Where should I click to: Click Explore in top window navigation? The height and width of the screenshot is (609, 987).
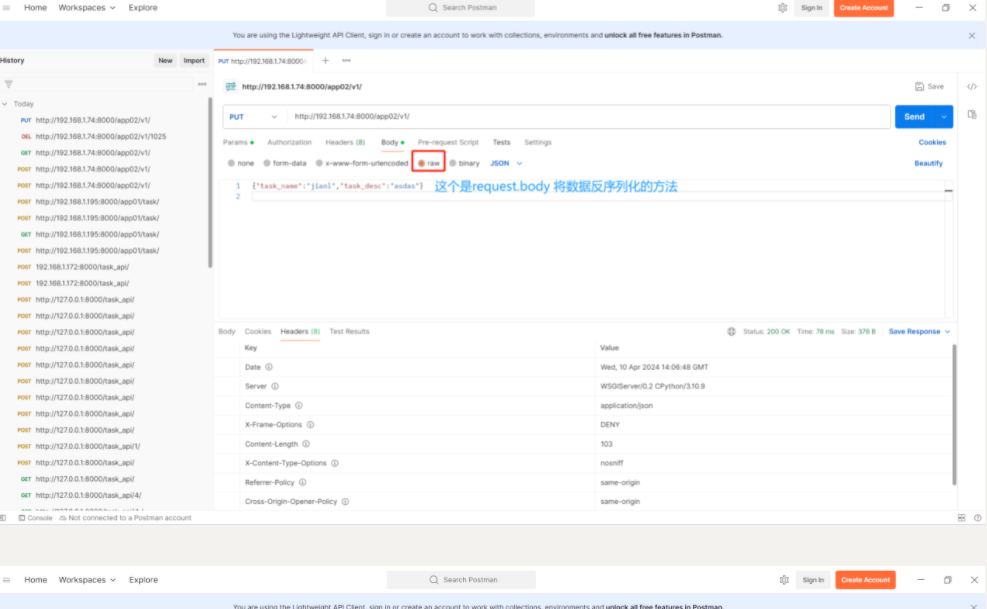tap(143, 8)
